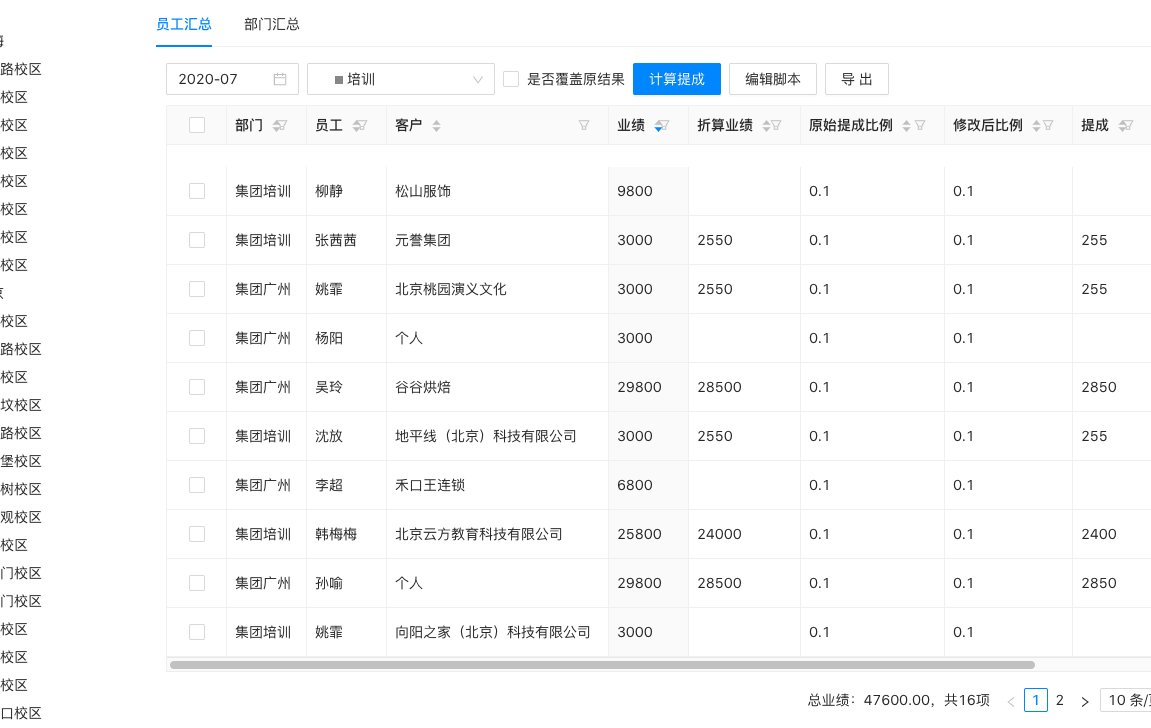Go to page 2 in pagination
This screenshot has width=1151, height=728.
tap(1060, 700)
